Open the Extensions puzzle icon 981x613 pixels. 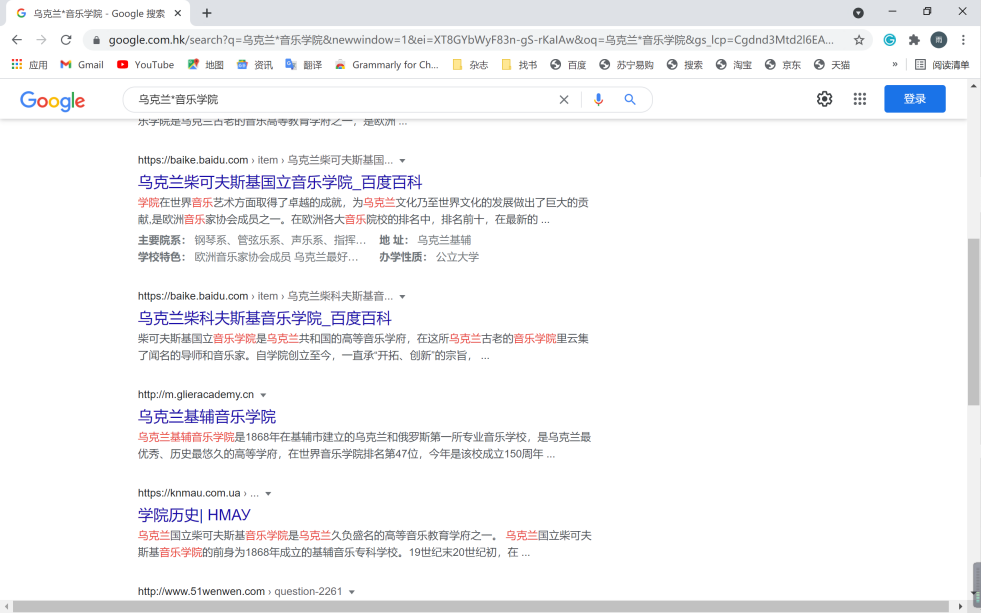pyautogui.click(x=914, y=39)
